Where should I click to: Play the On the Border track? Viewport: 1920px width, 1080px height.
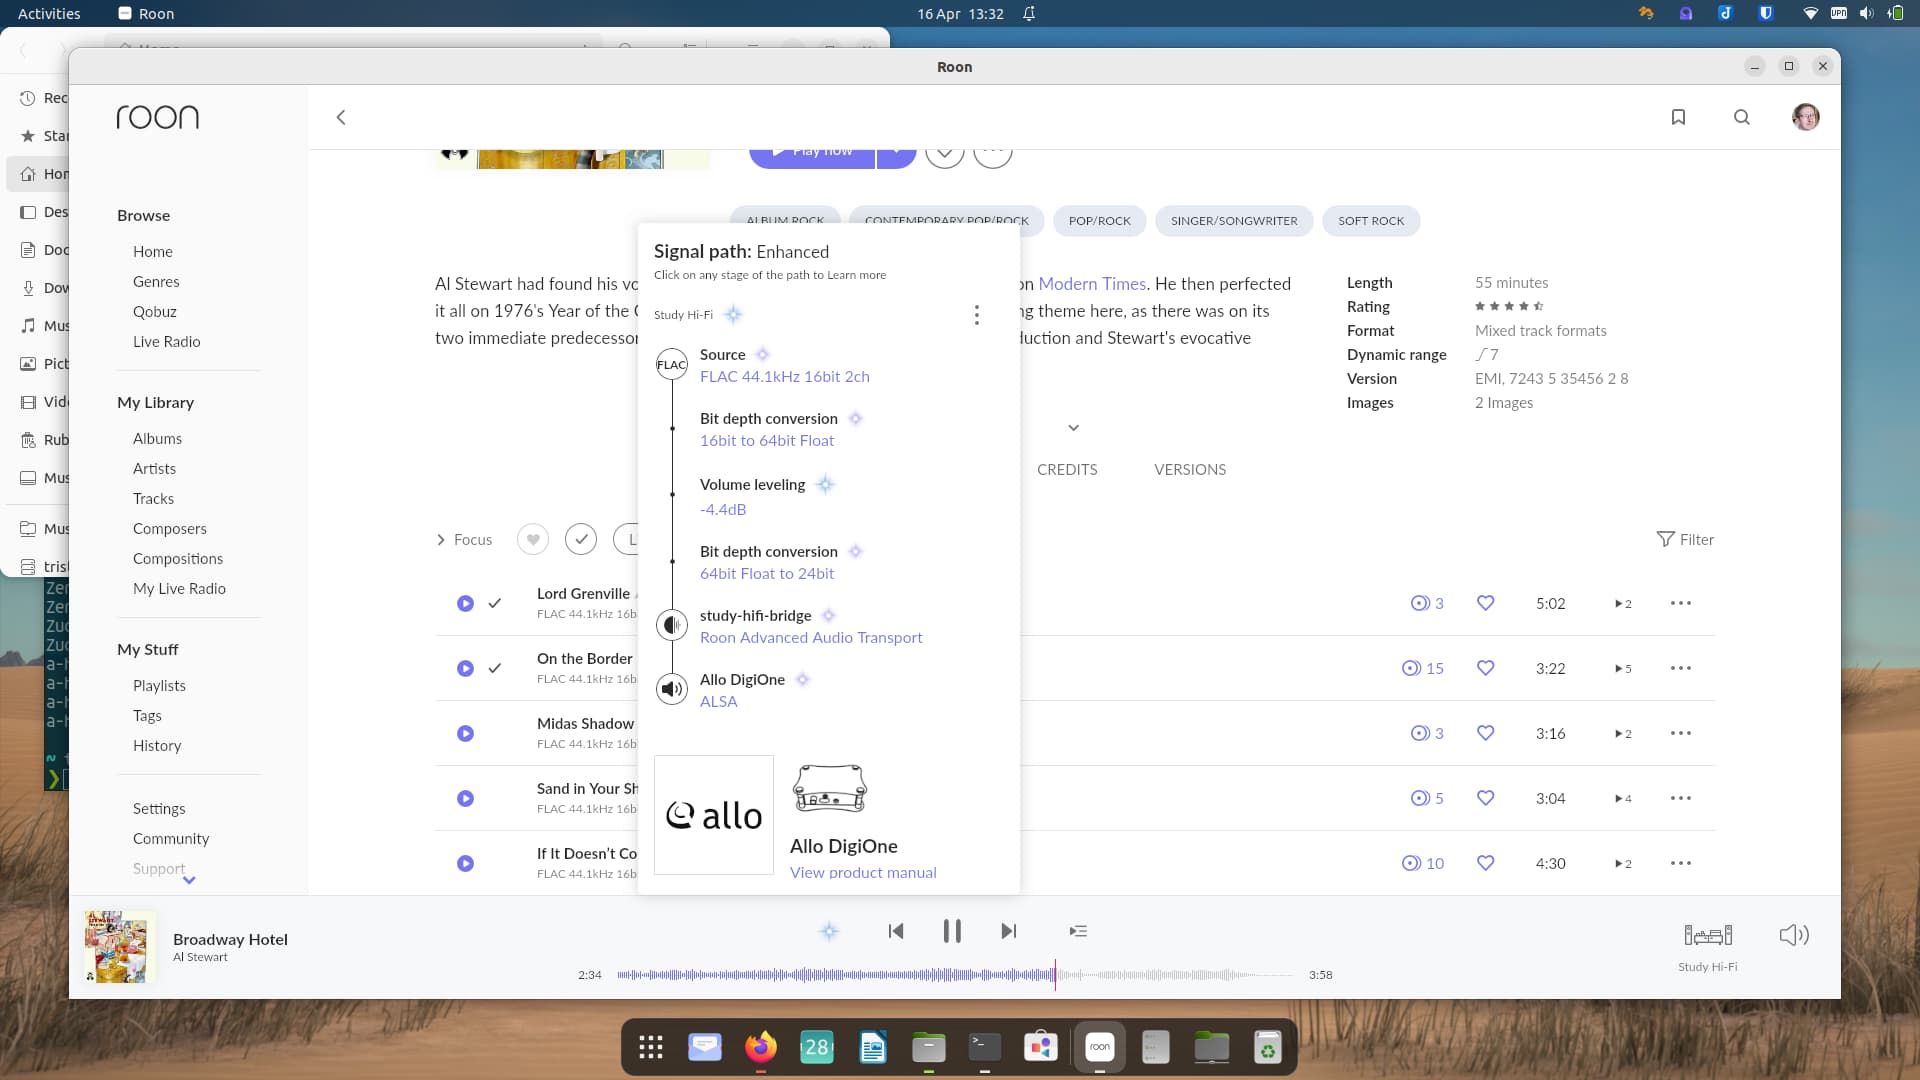465,668
